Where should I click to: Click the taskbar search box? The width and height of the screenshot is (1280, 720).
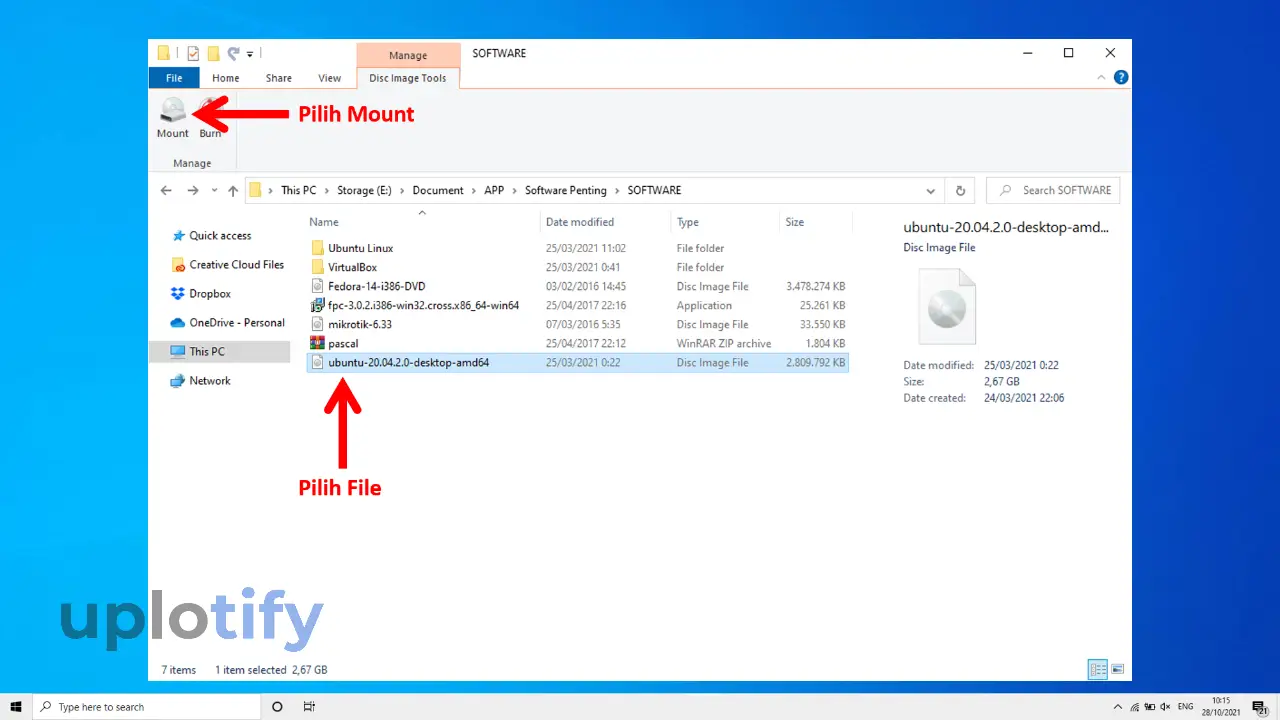tap(146, 706)
